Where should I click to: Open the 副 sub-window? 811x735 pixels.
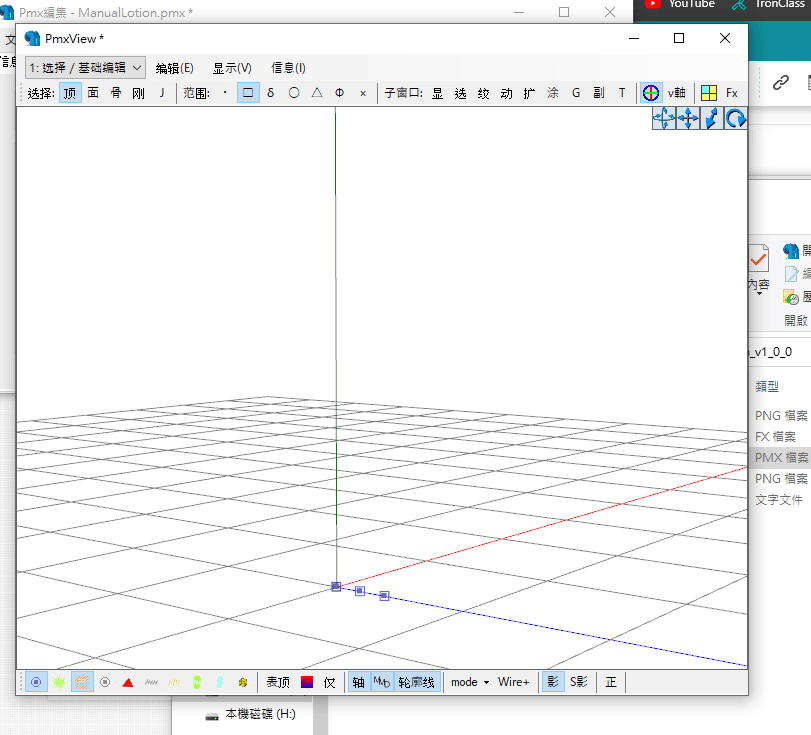(599, 93)
